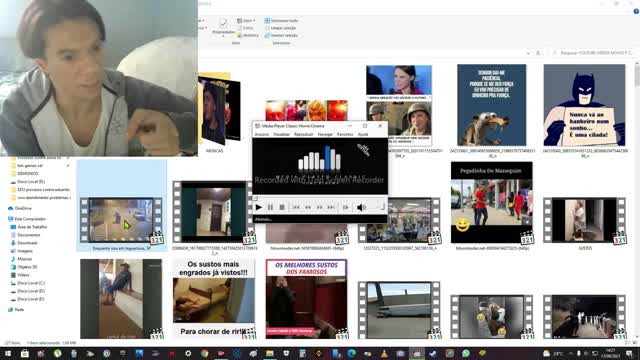Stop playback with the square stop icon
Image resolution: width=640 pixels, height=360 pixels.
coord(282,207)
